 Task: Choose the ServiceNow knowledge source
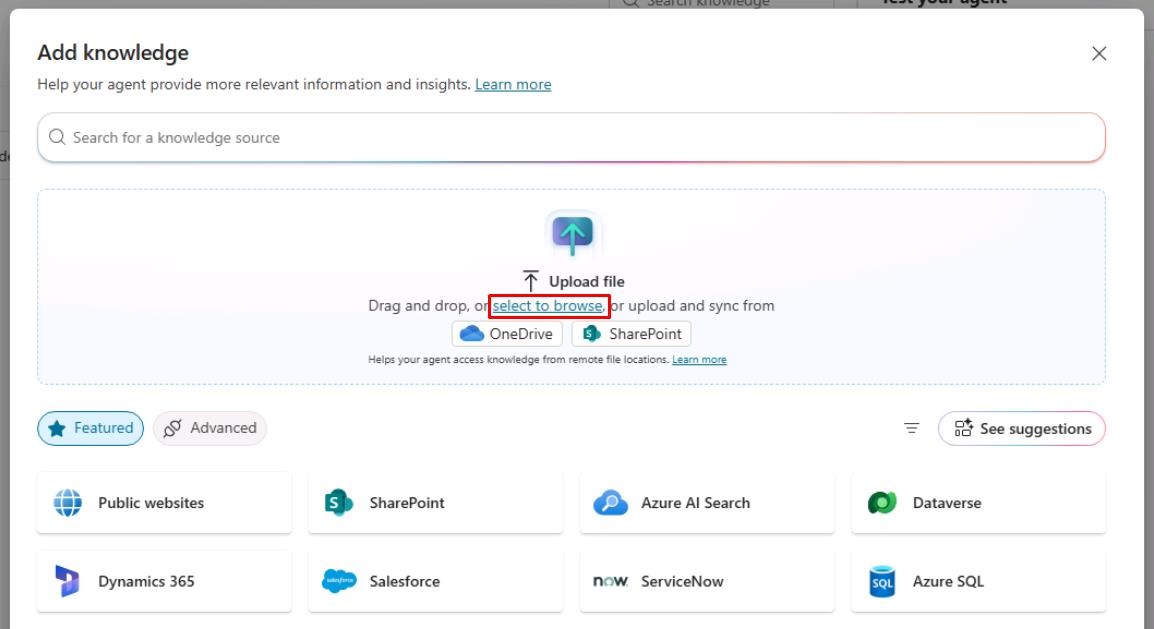(x=707, y=581)
